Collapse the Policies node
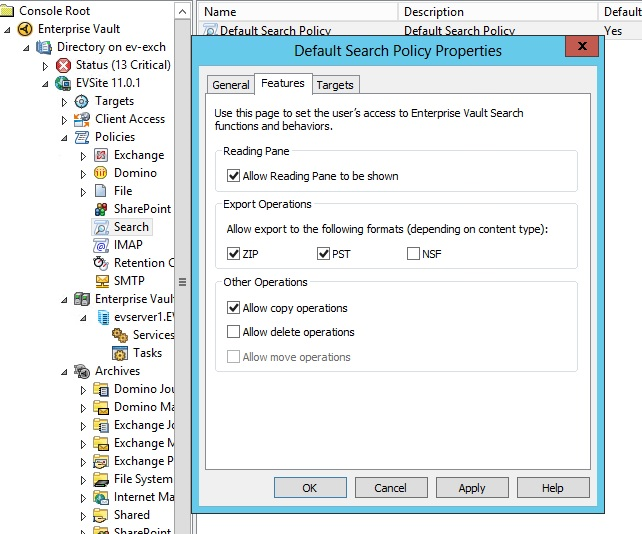642x534 pixels. click(64, 138)
